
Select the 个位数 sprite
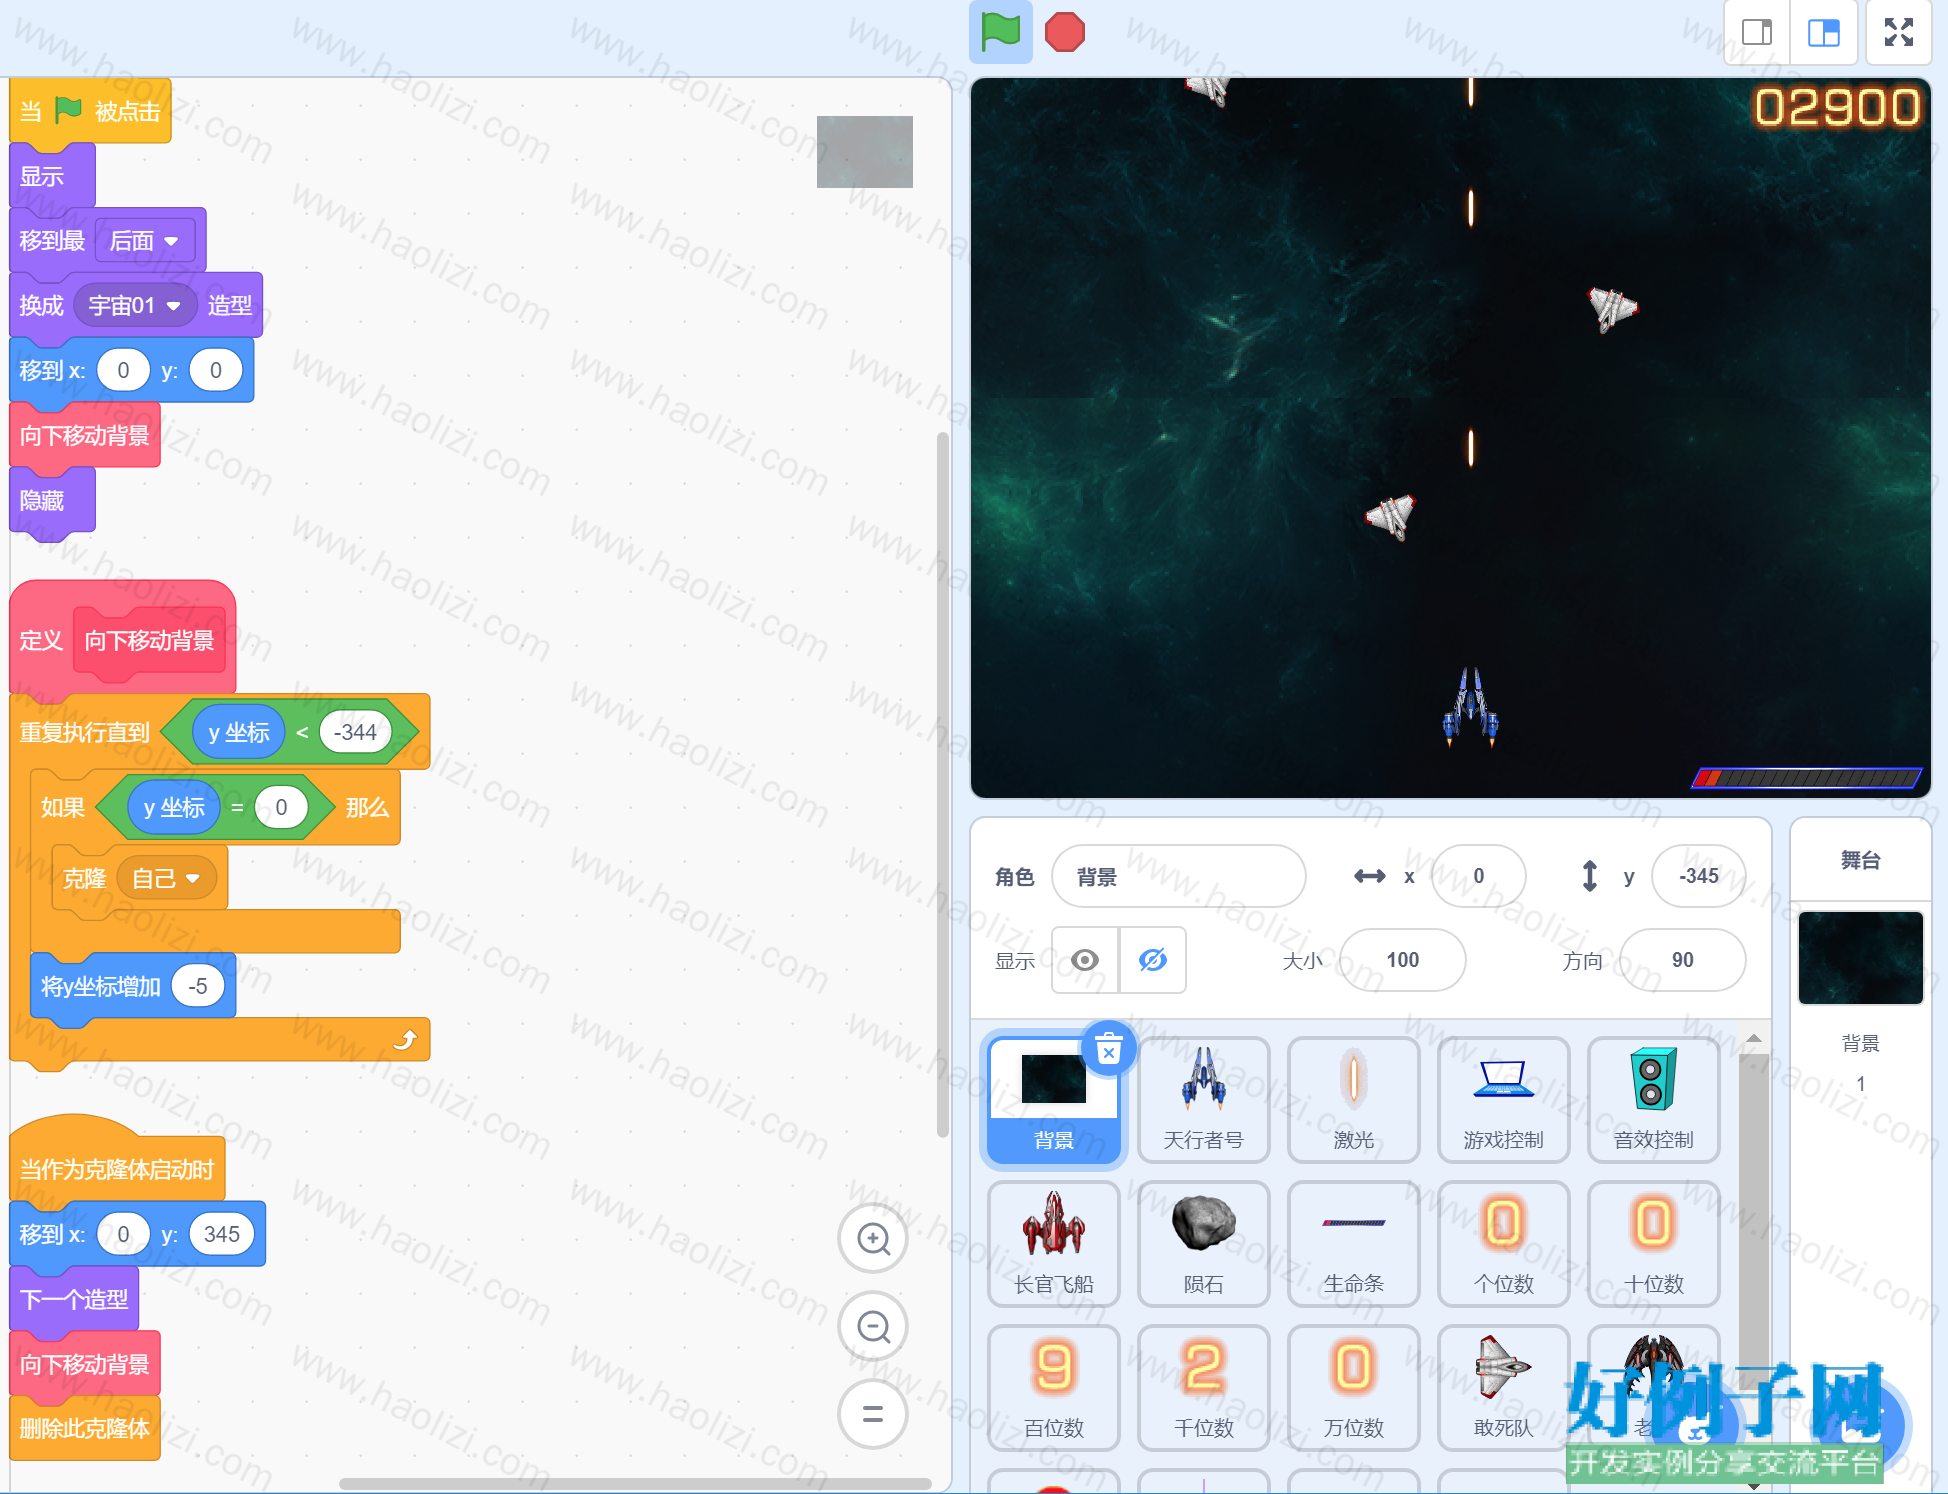1503,1244
